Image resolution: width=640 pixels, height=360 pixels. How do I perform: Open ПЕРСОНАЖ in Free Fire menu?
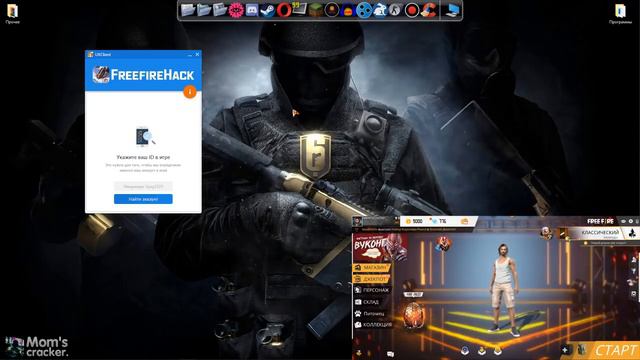[x=372, y=290]
